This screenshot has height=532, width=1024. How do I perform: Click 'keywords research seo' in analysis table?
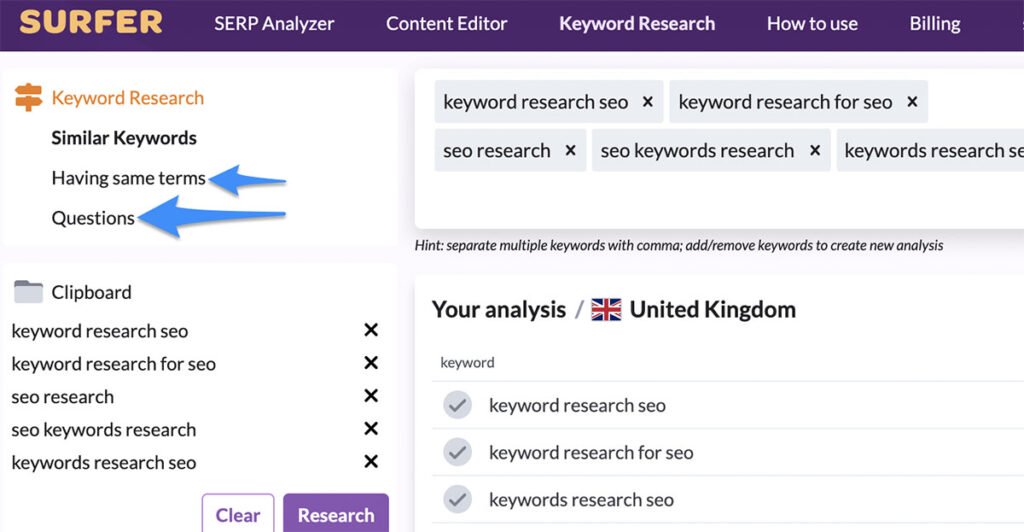tap(581, 500)
